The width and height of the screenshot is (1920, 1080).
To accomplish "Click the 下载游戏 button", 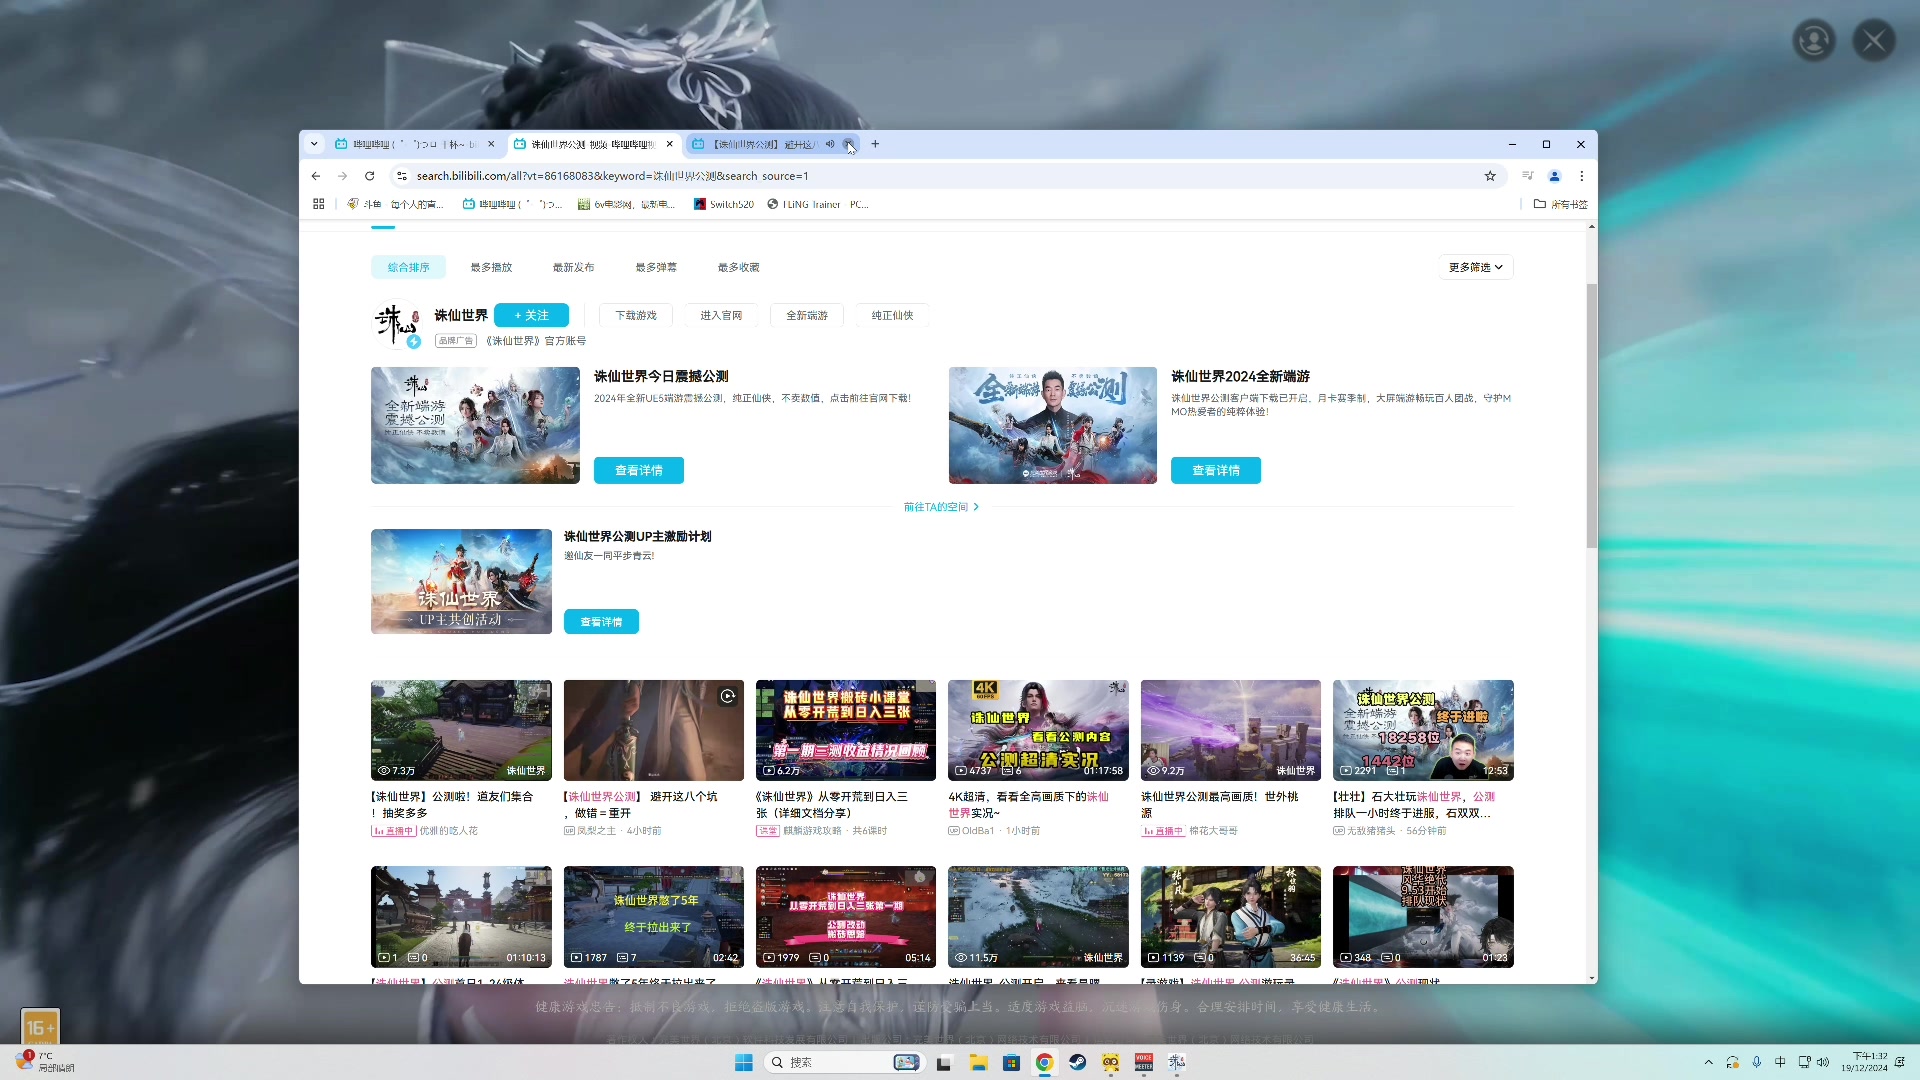I will pos(636,315).
